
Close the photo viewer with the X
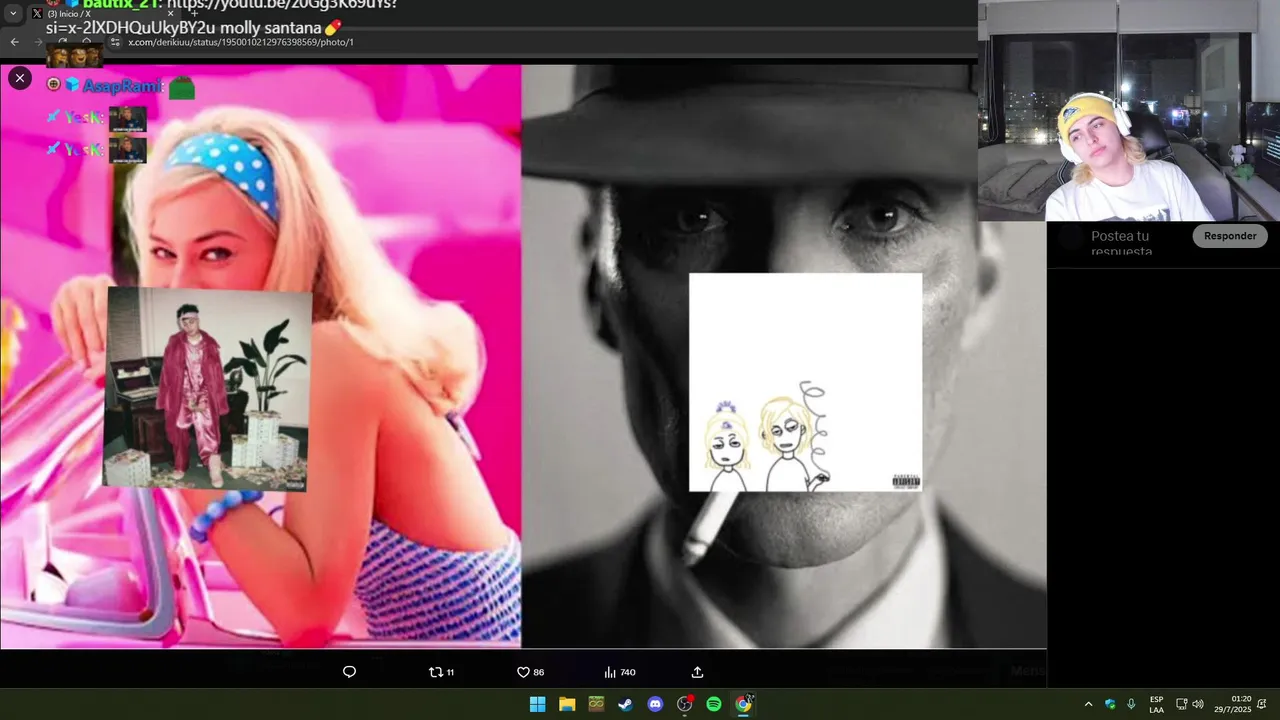pos(19,78)
